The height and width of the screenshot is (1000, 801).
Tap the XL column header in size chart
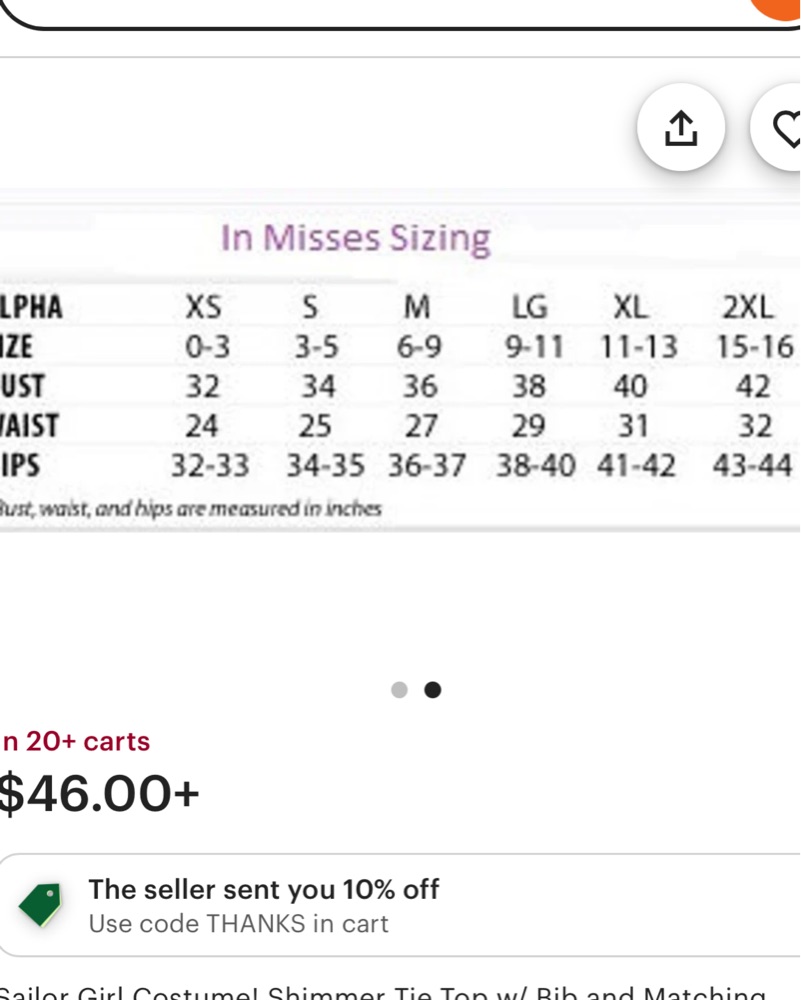click(x=631, y=307)
